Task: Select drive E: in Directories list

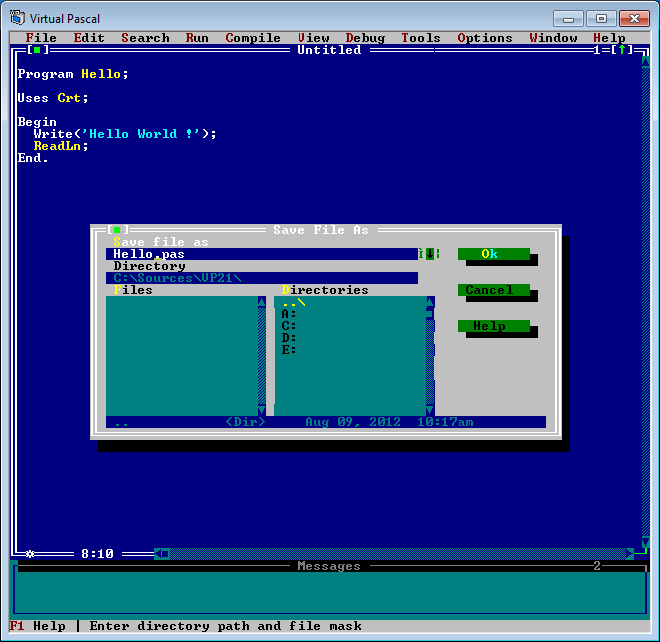Action: tap(289, 350)
